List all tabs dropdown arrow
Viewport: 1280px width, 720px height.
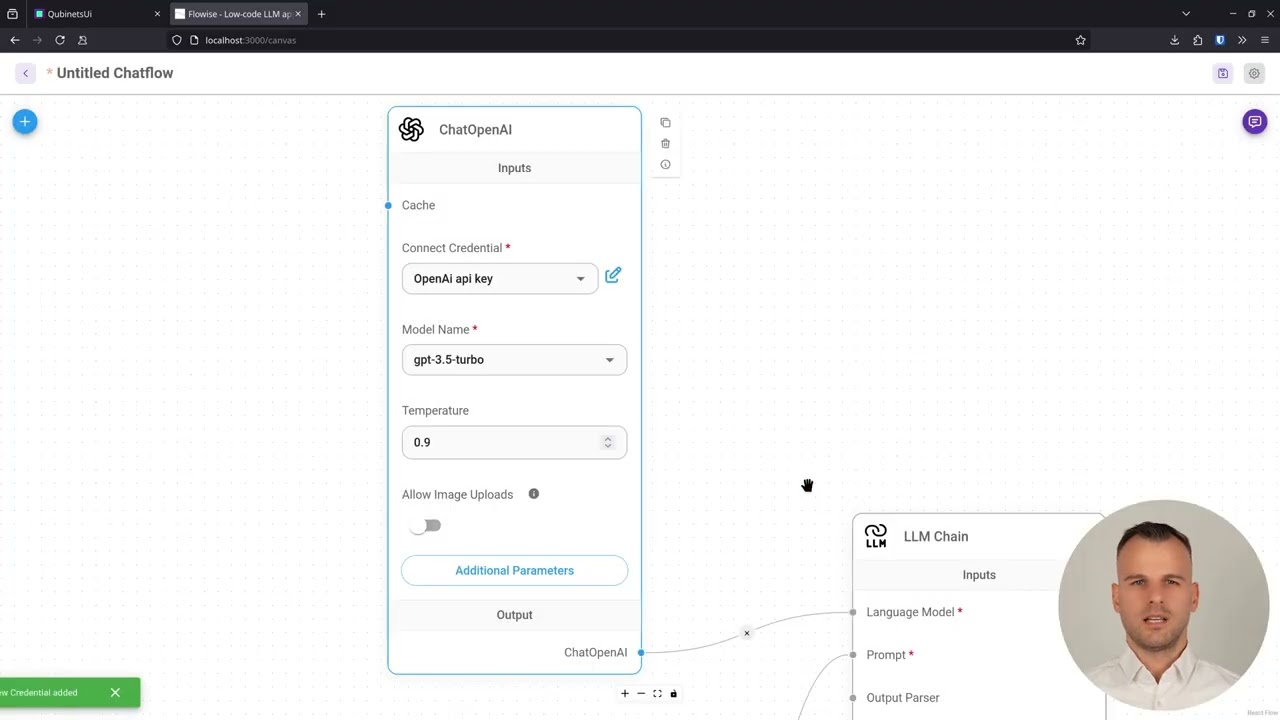pyautogui.click(x=1186, y=14)
